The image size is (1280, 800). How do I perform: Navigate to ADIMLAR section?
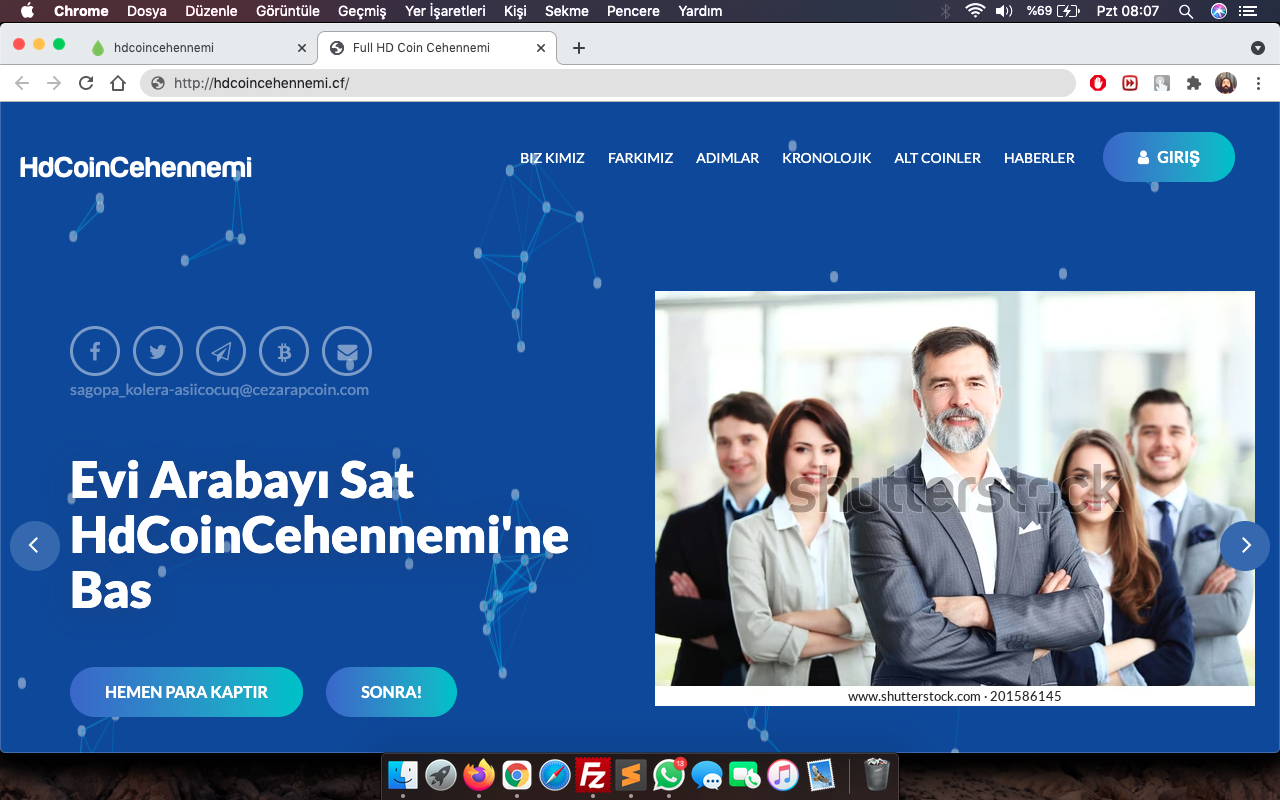click(727, 158)
